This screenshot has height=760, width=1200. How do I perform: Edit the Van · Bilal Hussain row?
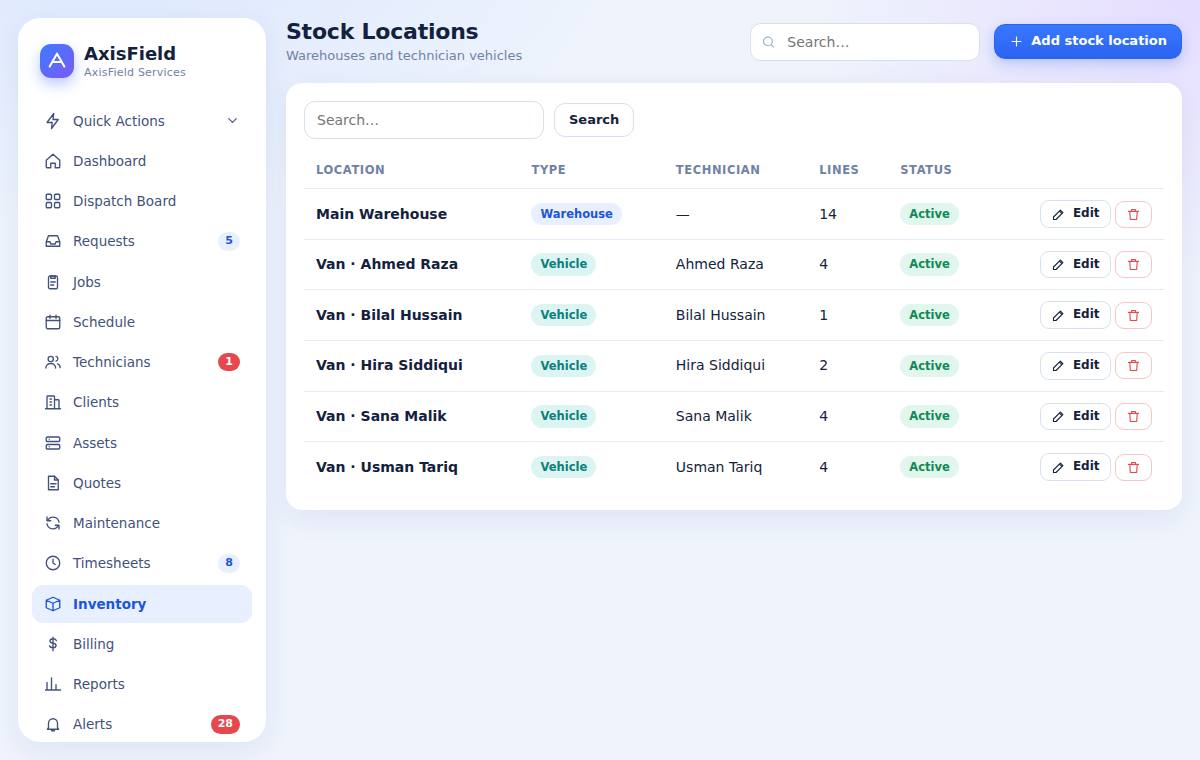(1075, 315)
